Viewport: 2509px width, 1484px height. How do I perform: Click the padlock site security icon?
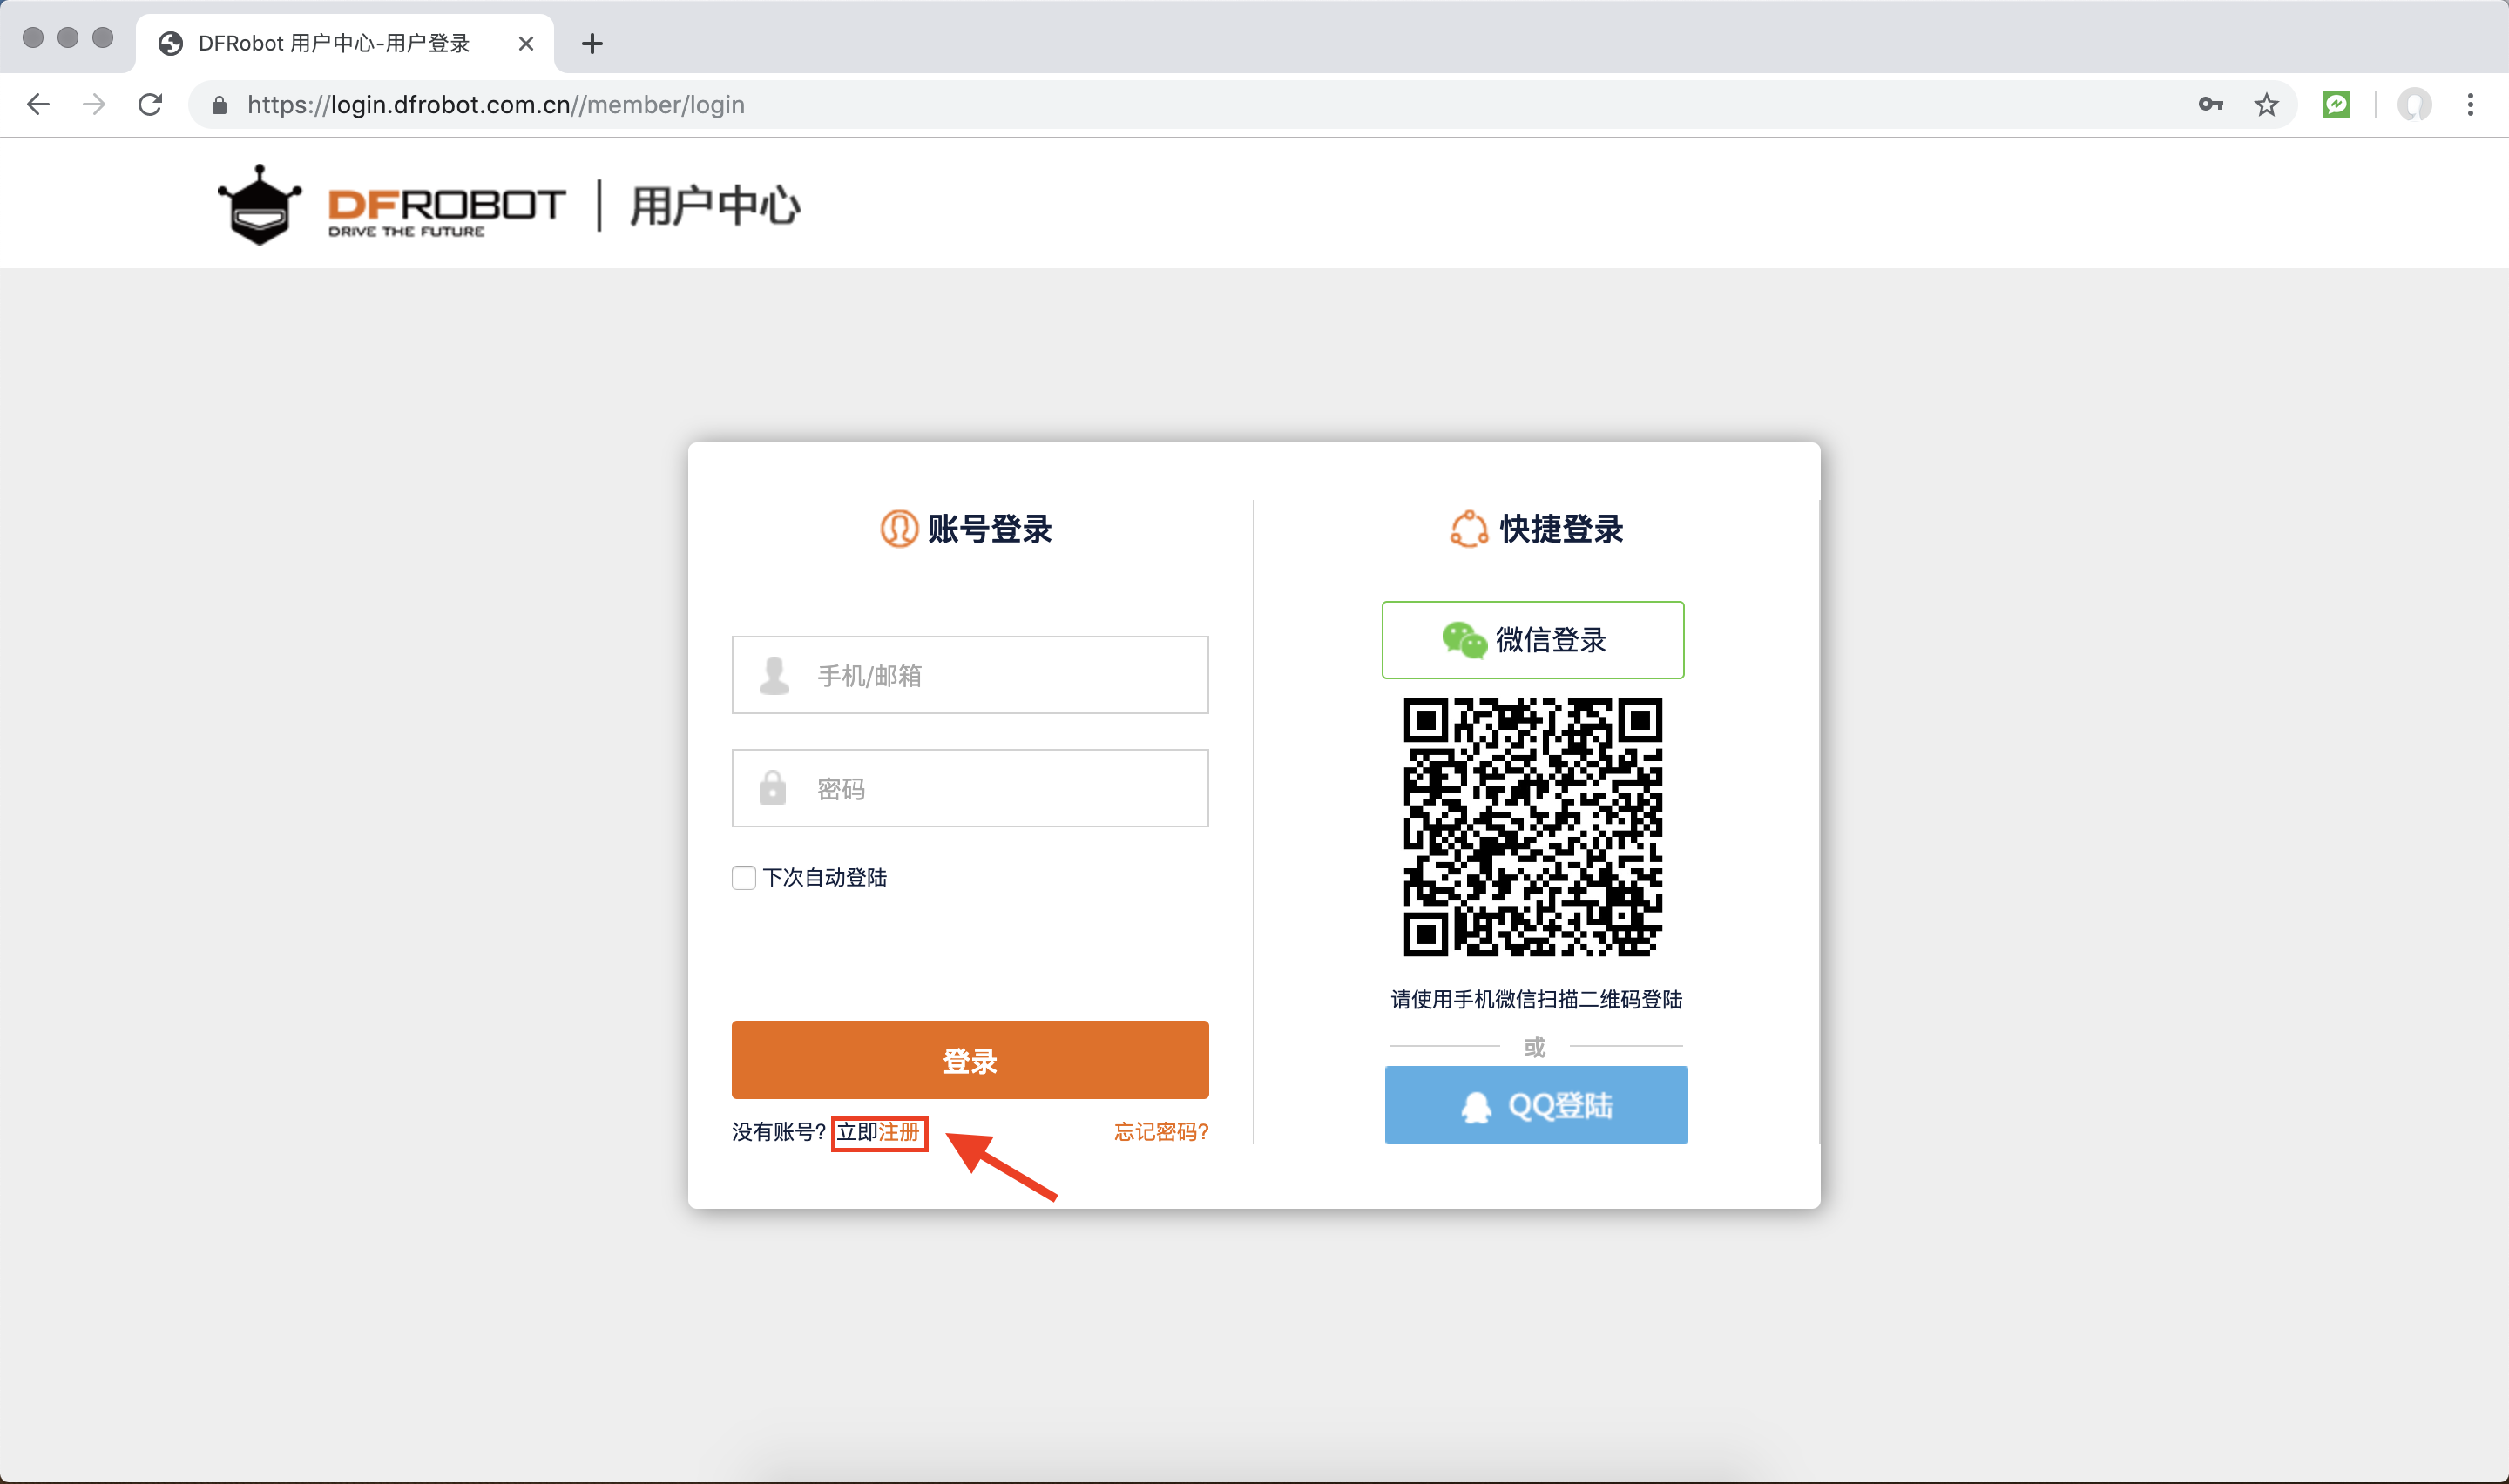219,105
